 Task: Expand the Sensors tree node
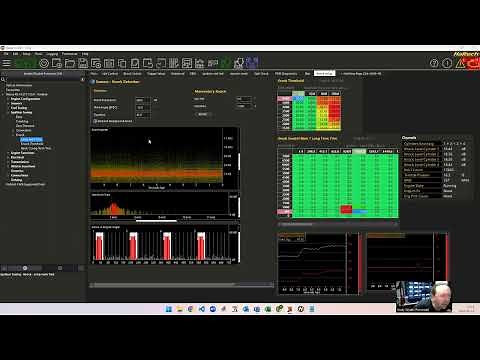click(x=8, y=103)
